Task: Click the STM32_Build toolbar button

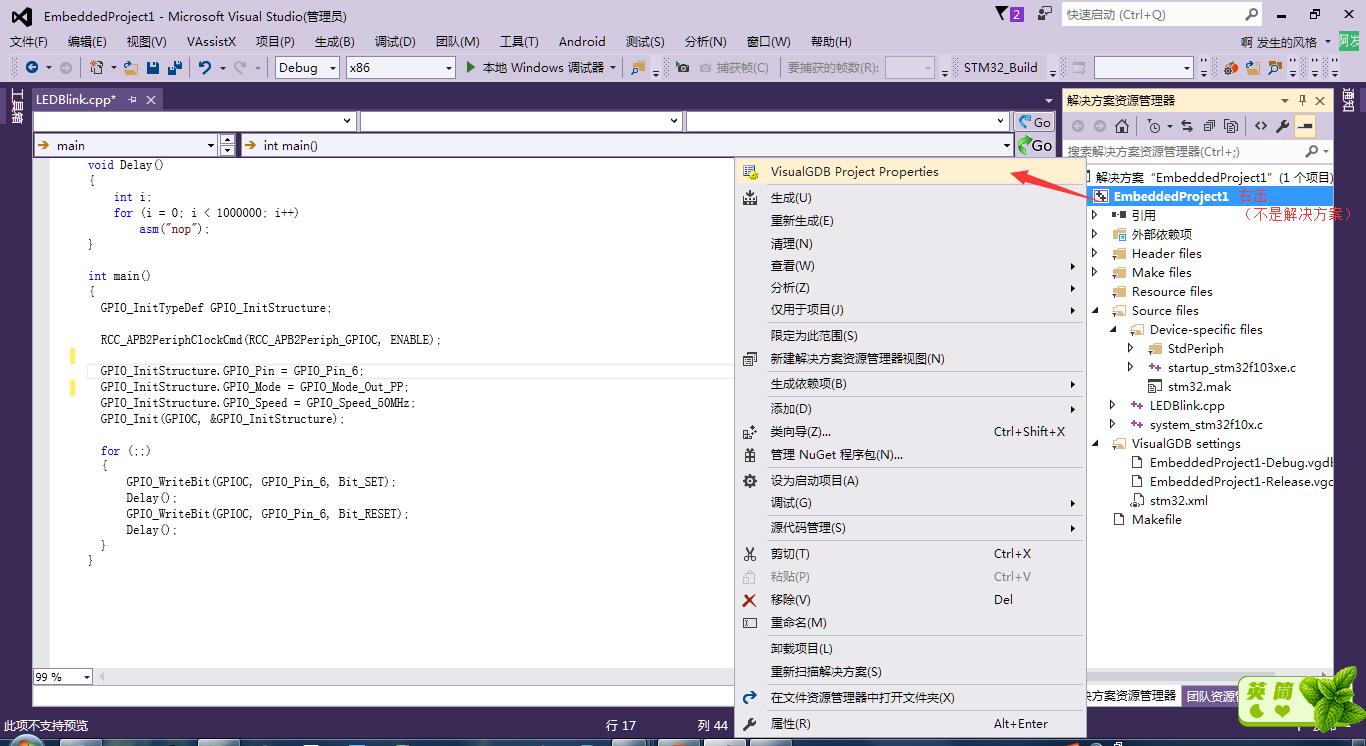Action: [1001, 67]
